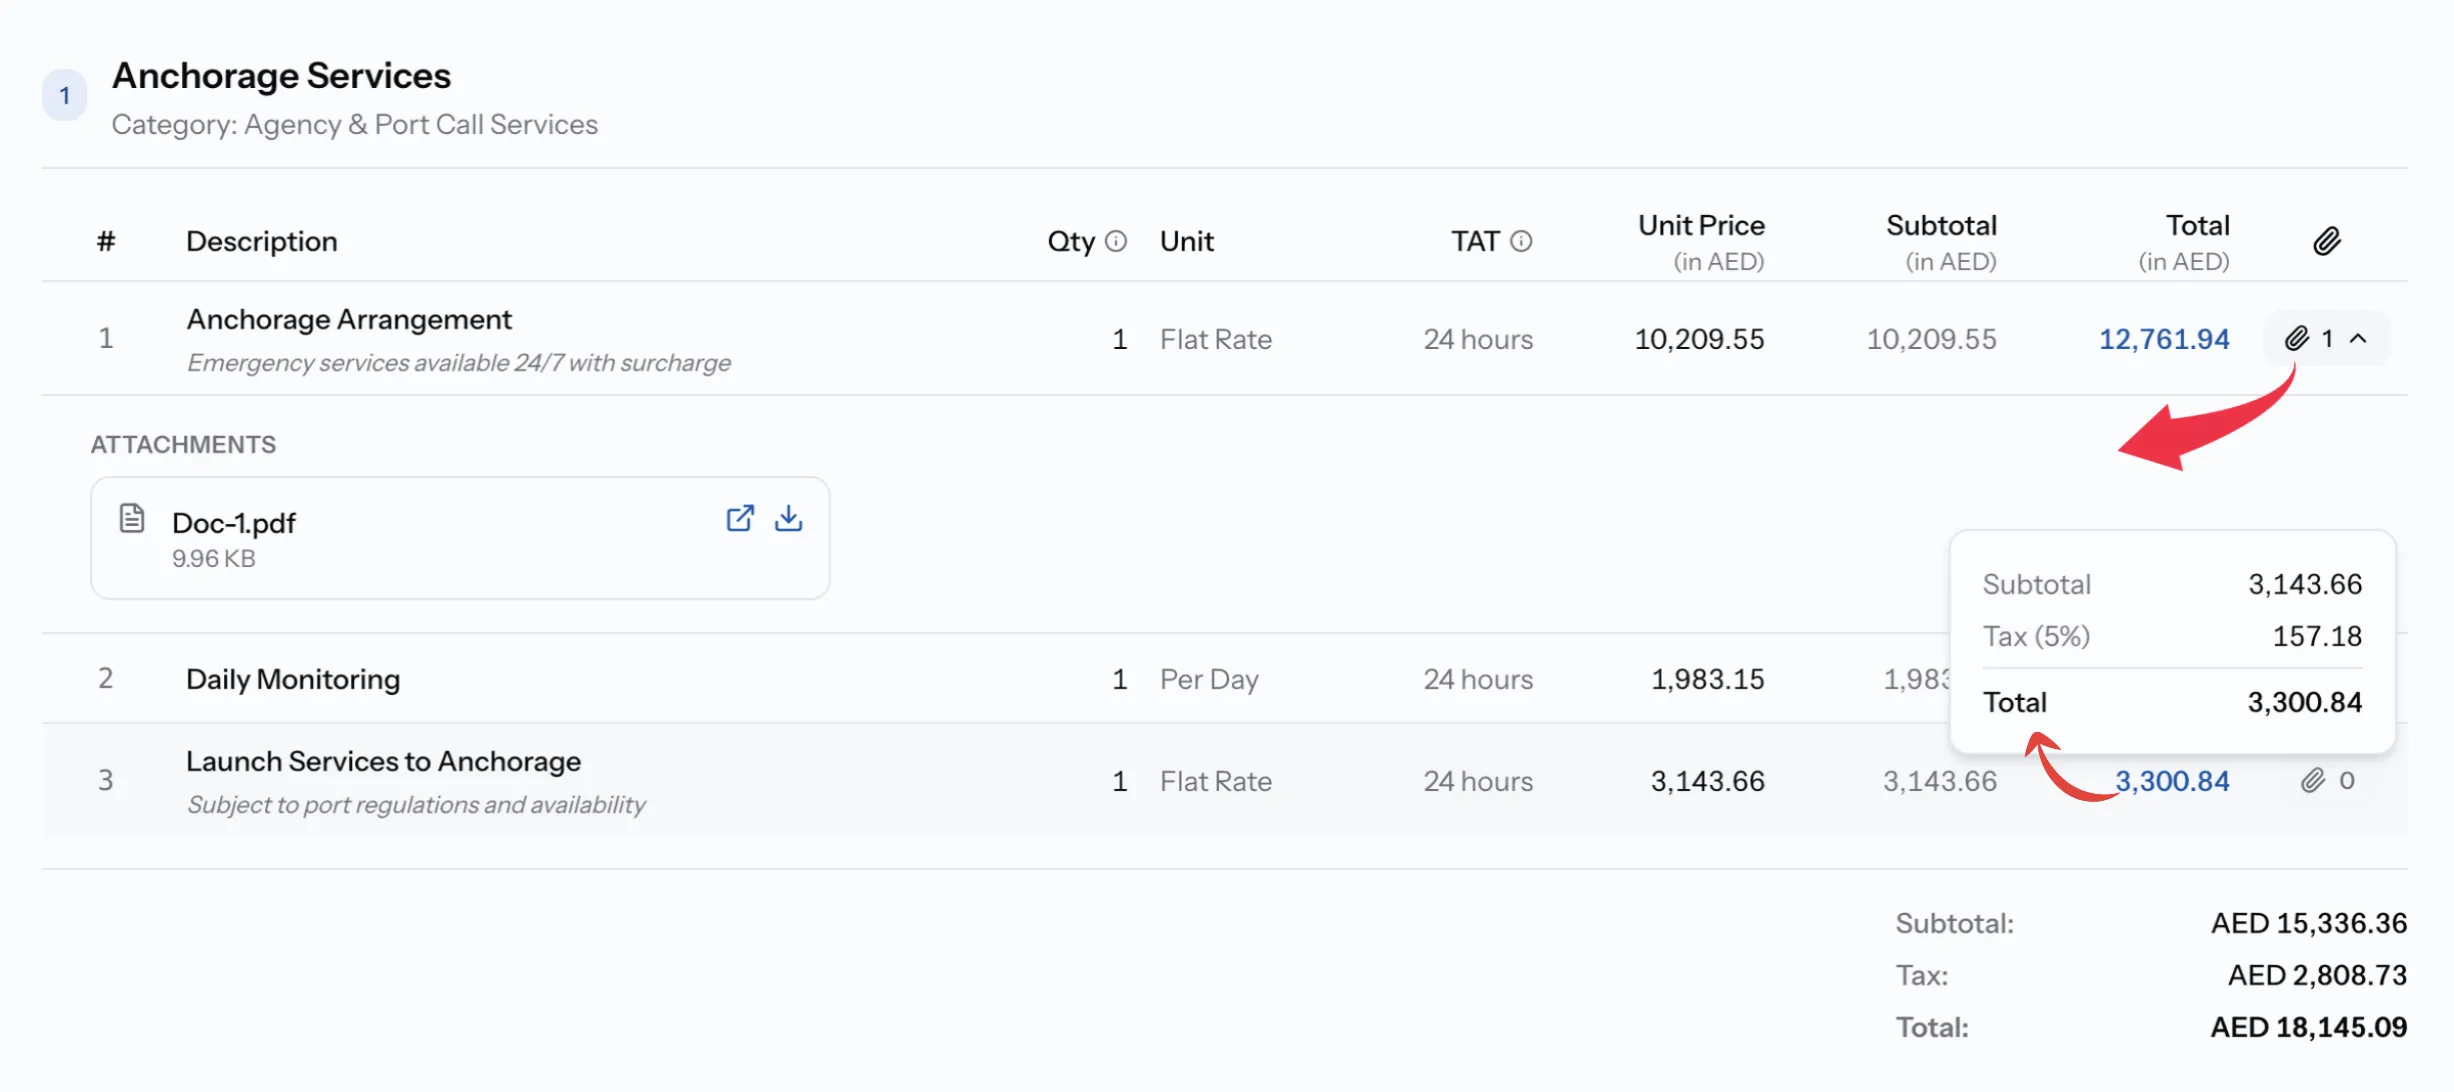This screenshot has width=2454, height=1092.
Task: Click the 3,300.84 total in Launch Services row
Action: pos(2172,781)
